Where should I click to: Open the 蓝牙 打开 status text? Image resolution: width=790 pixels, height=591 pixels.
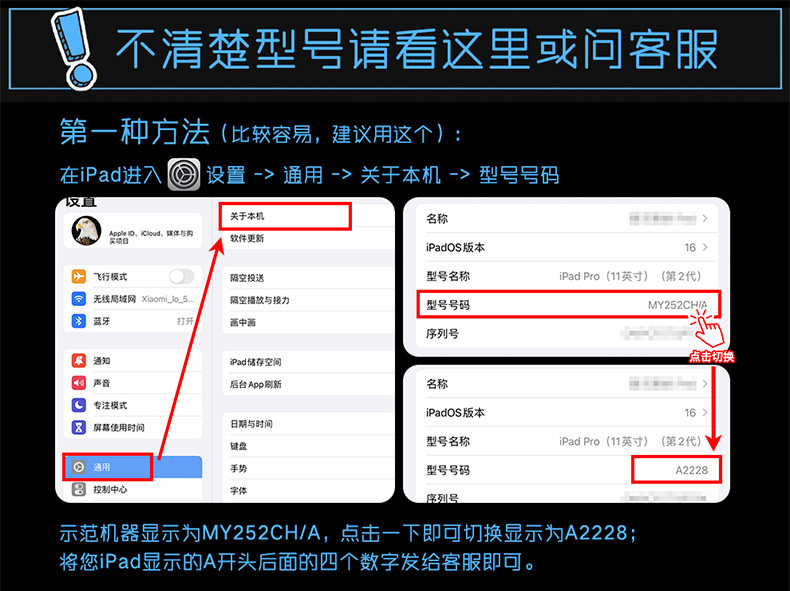point(185,321)
